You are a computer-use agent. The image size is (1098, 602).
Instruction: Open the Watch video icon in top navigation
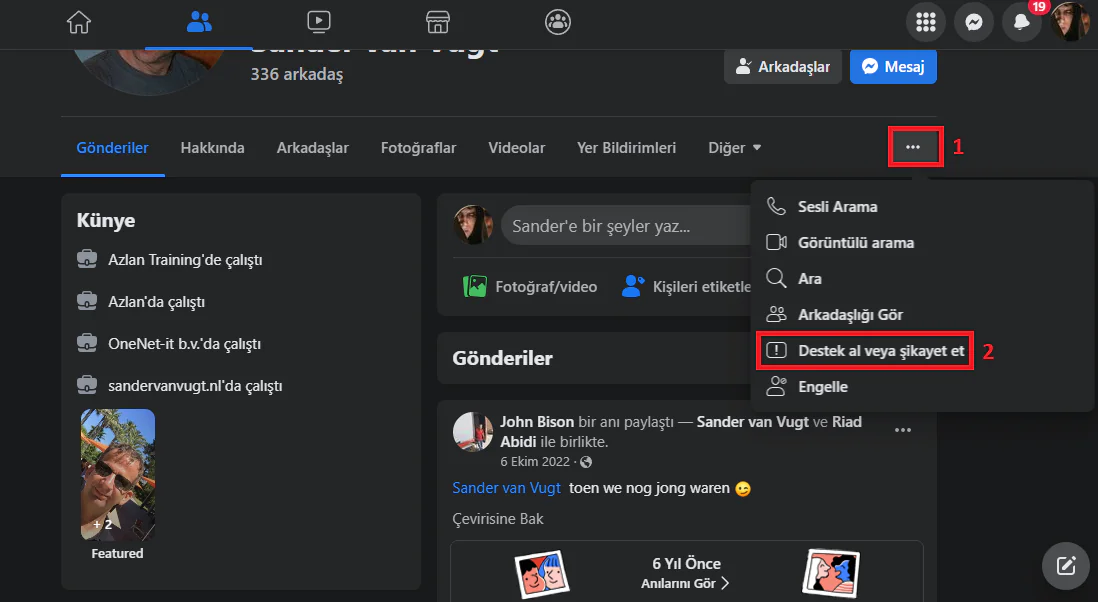click(318, 21)
